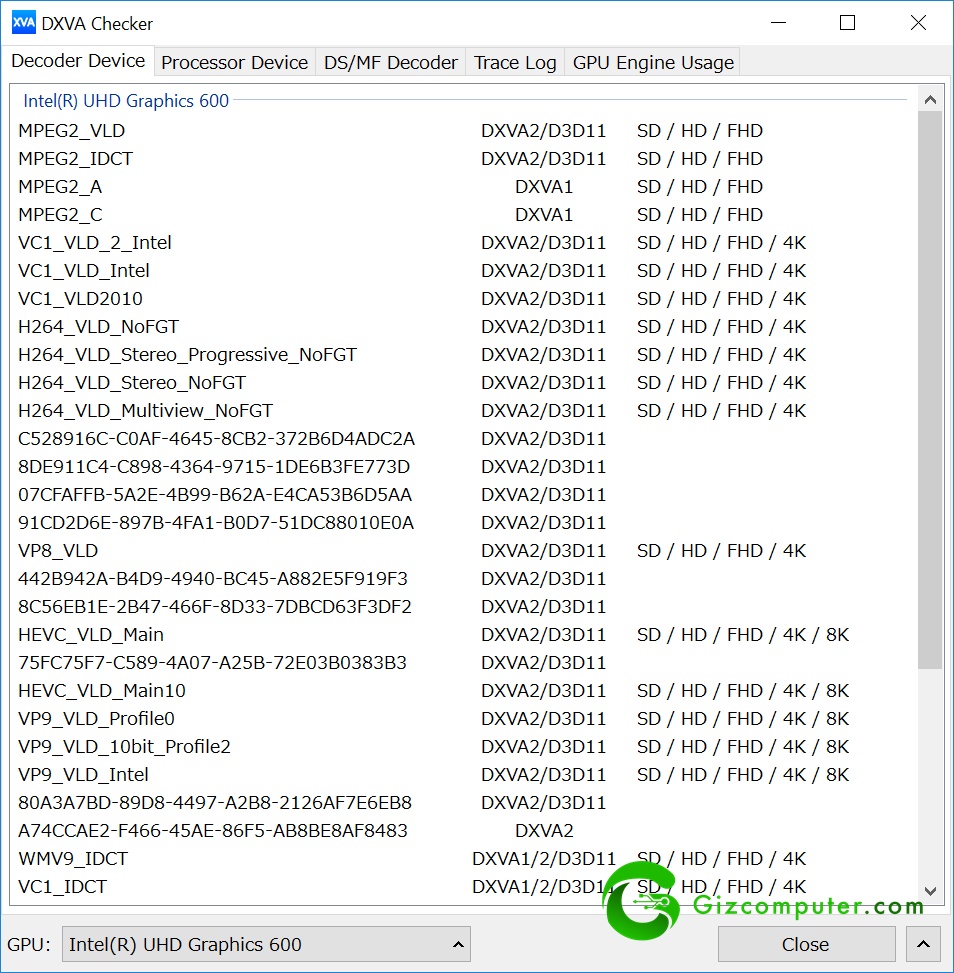The width and height of the screenshot is (954, 973).
Task: Expand the arrow button beside Close
Action: click(x=924, y=944)
